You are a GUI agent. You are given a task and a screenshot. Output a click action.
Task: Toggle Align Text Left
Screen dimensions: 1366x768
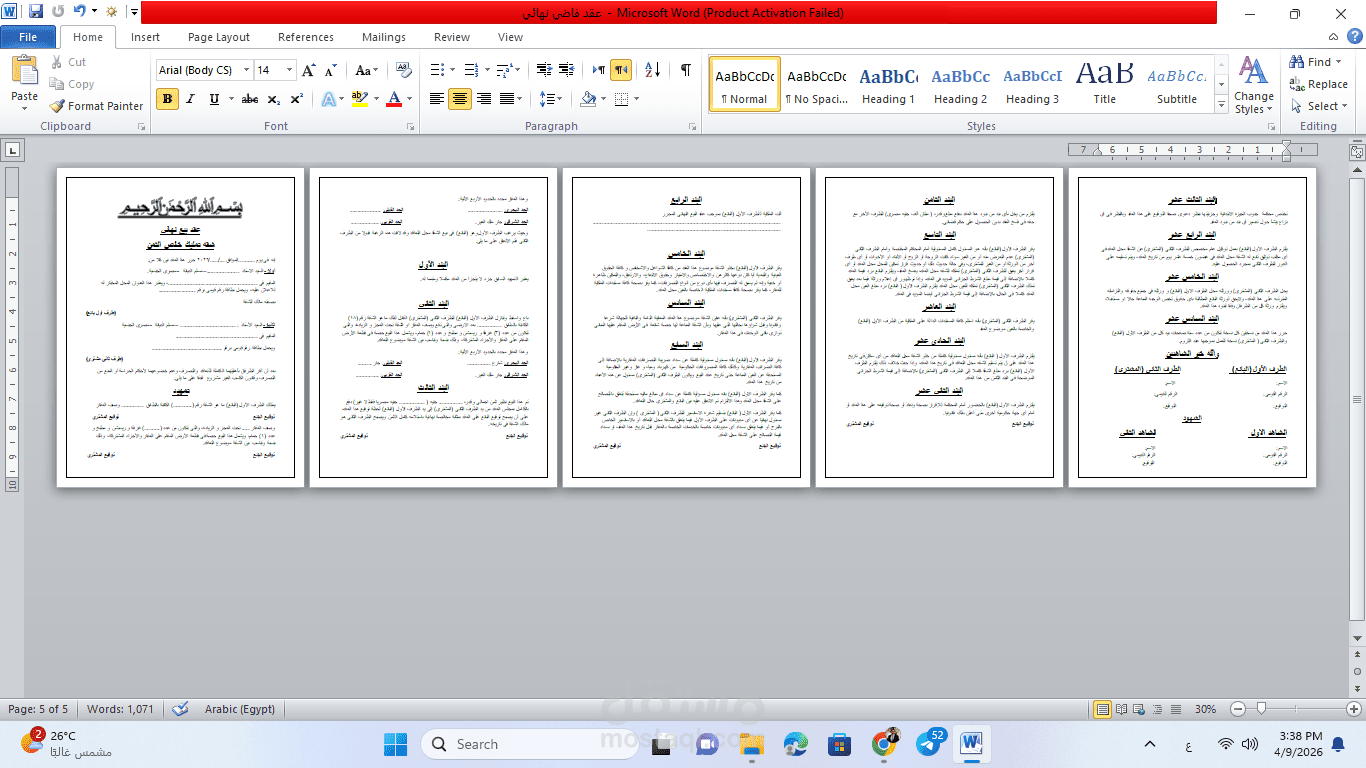pos(437,99)
